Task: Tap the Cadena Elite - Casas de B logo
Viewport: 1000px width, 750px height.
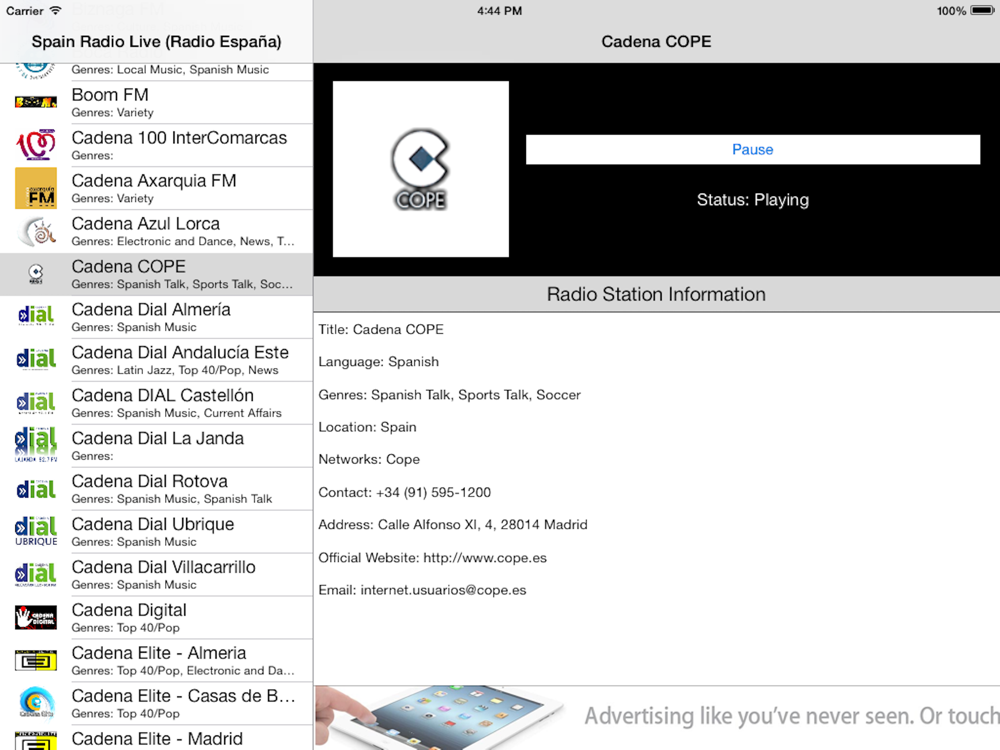Action: pyautogui.click(x=36, y=703)
